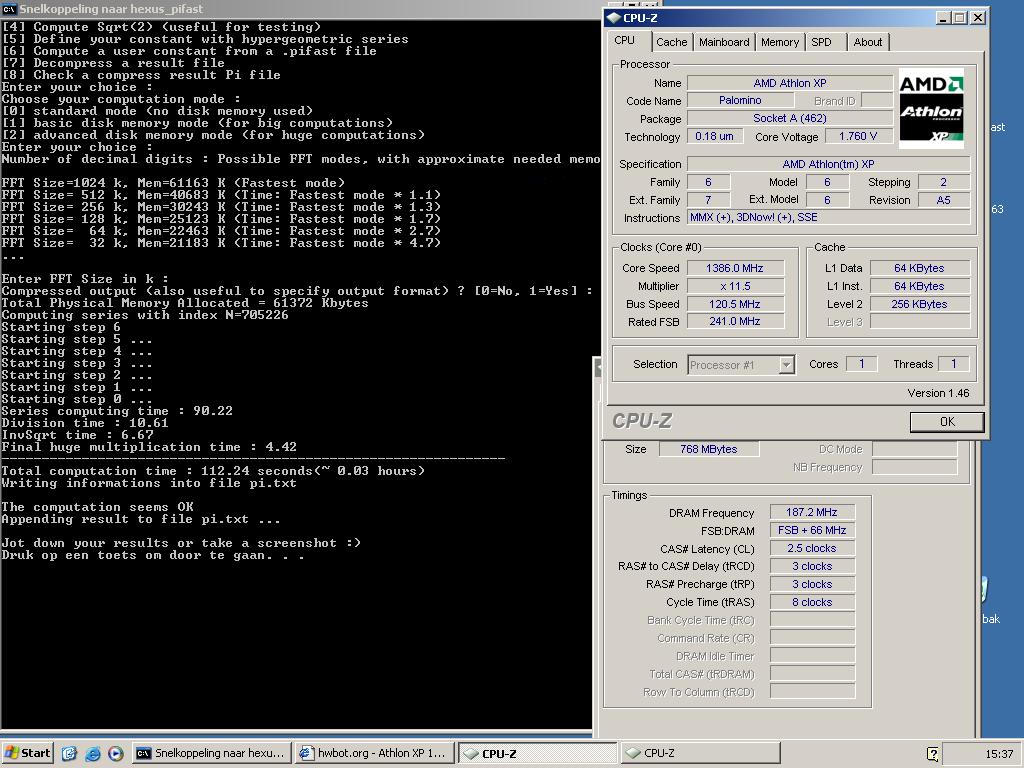This screenshot has height=768, width=1024.
Task: Click the Bus Speed value 120.5 MHz
Action: pos(735,304)
